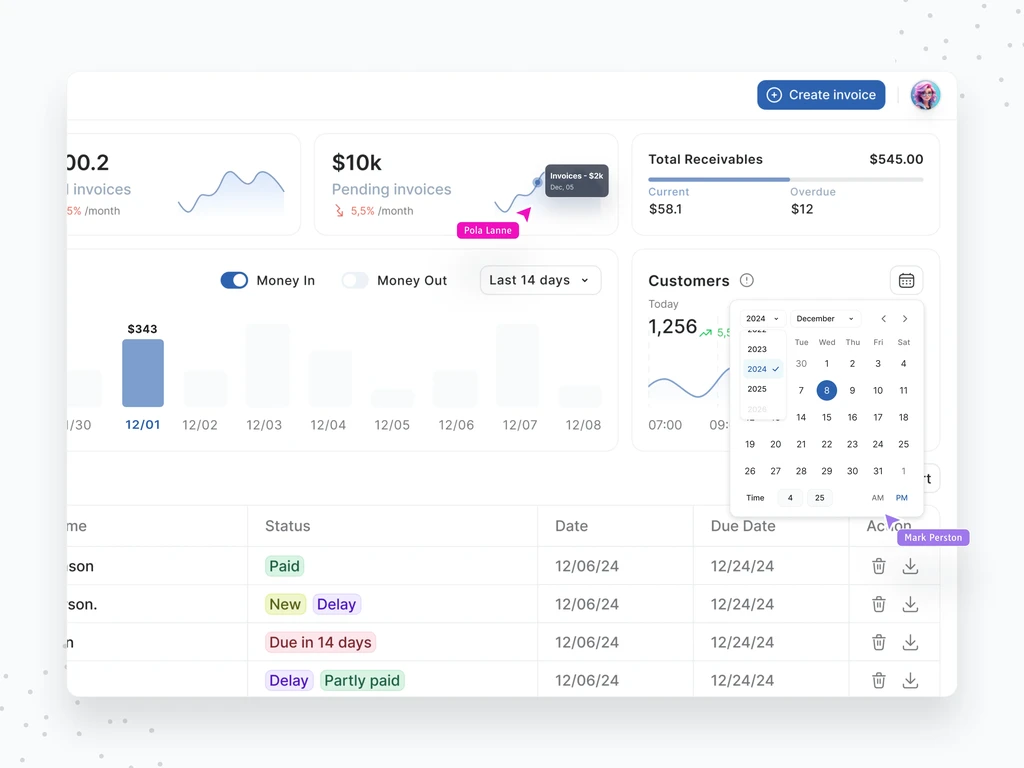Click the Total Receivables progress bar

pyautogui.click(x=786, y=179)
